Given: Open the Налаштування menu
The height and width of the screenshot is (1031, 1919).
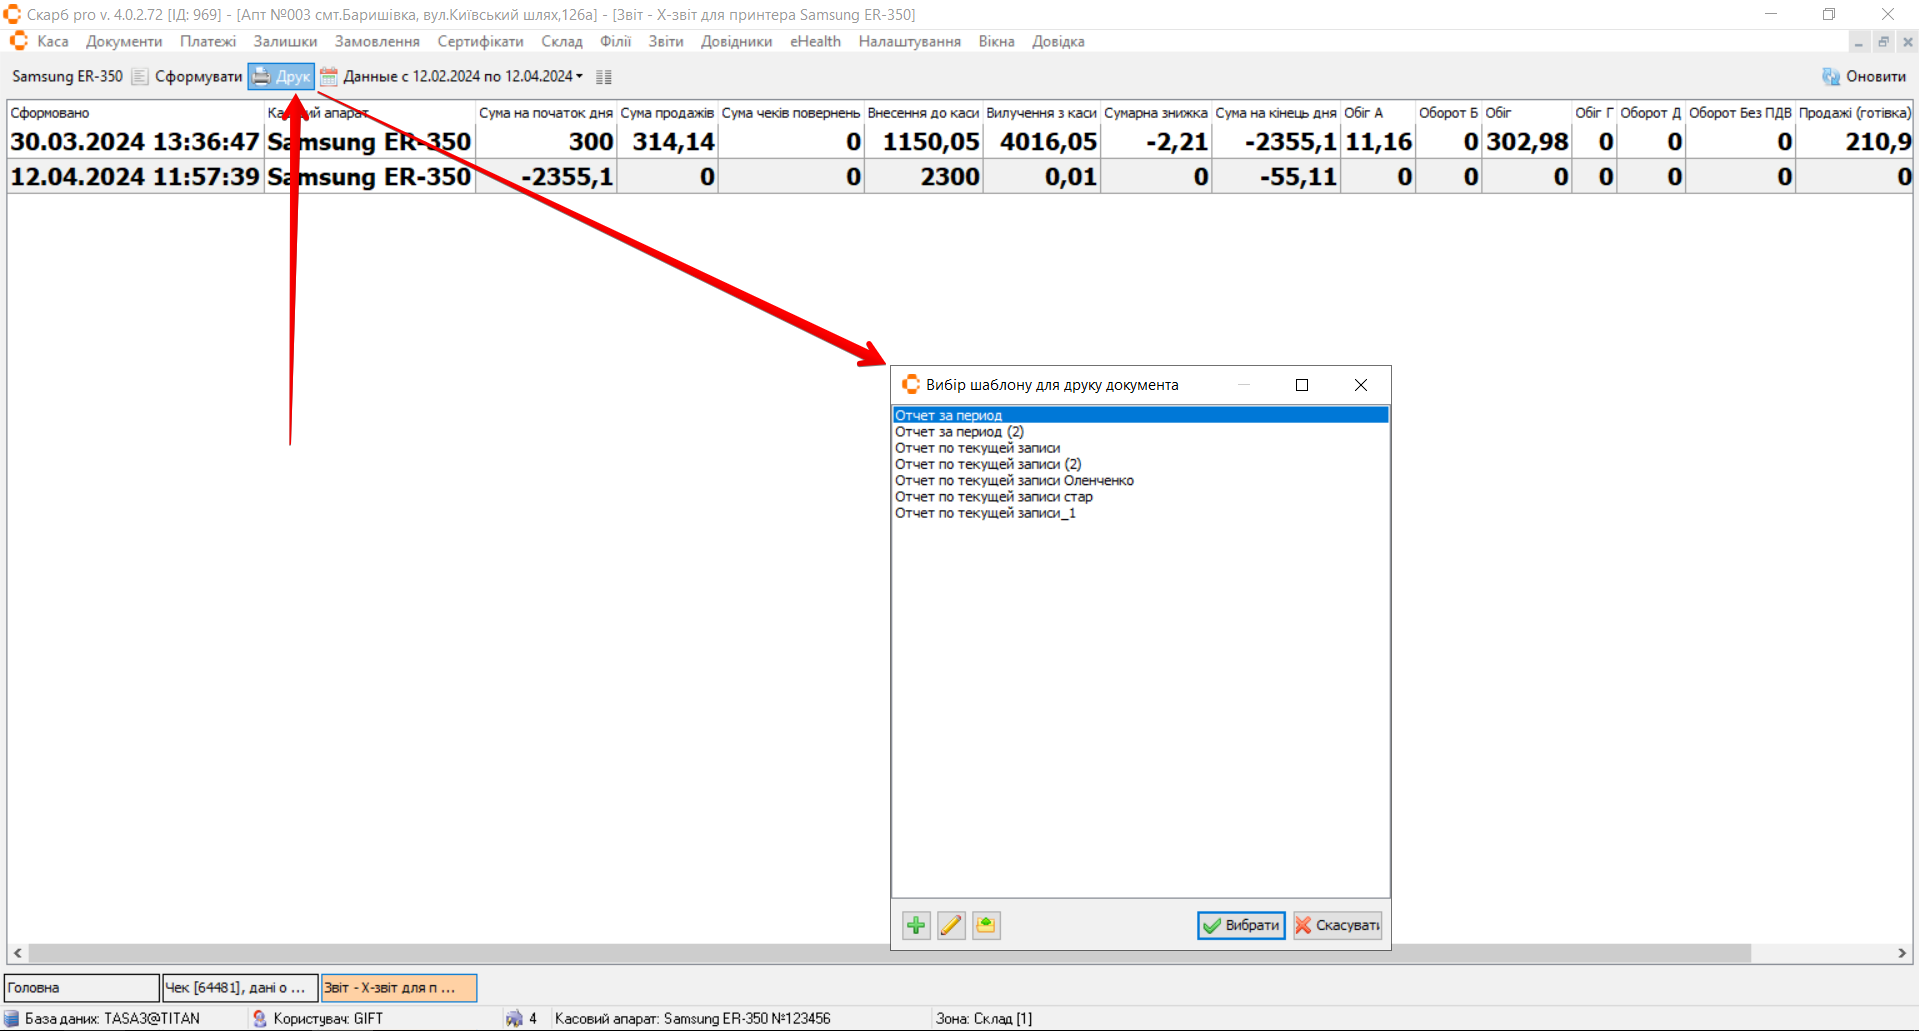Looking at the screenshot, I should [909, 42].
